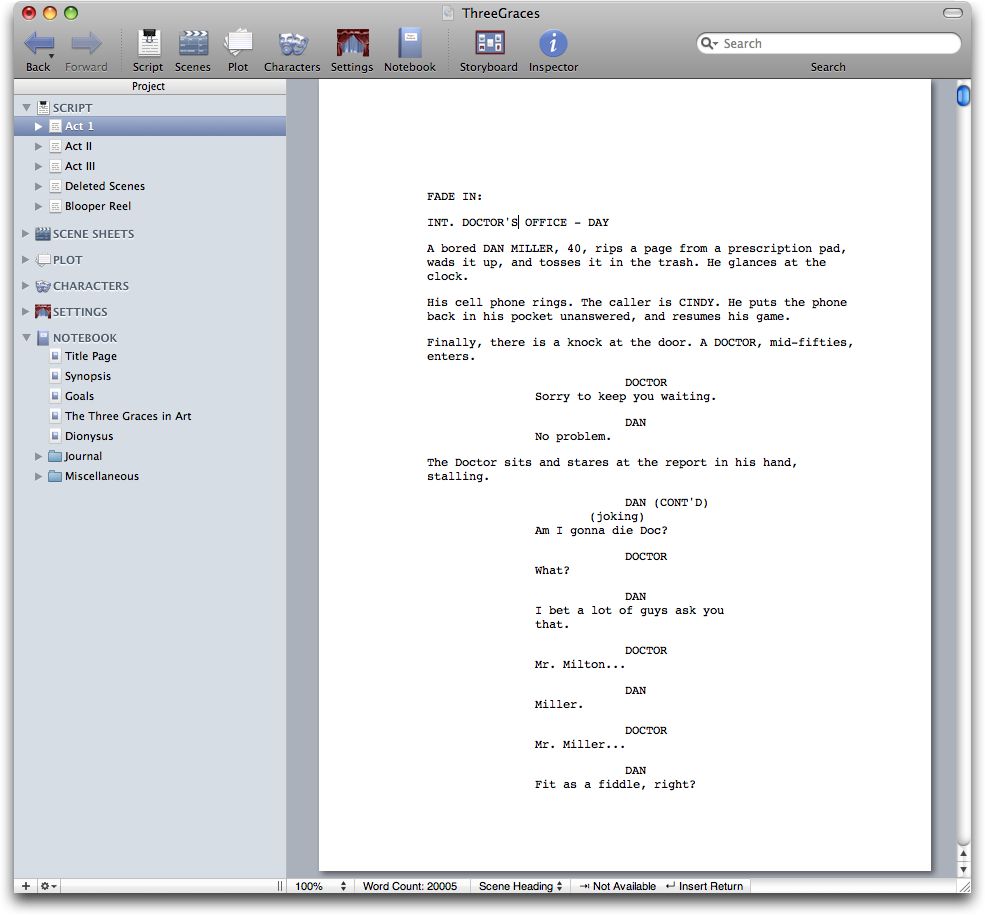This screenshot has width=985, height=916.
Task: Click the FADE IN: line in script
Action: (x=454, y=197)
